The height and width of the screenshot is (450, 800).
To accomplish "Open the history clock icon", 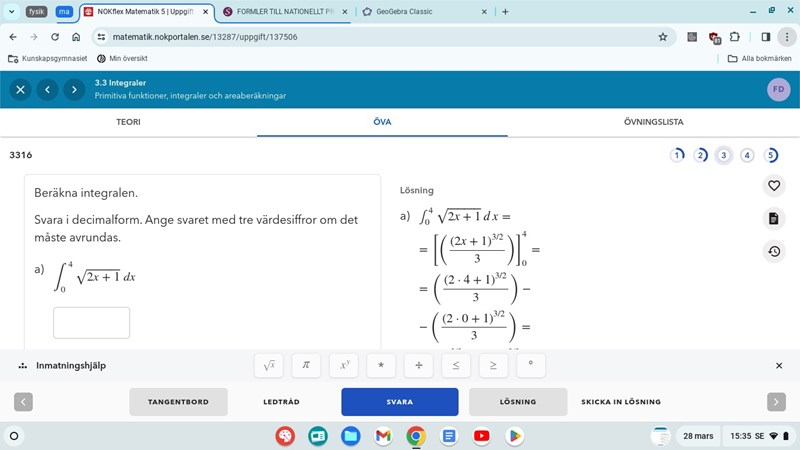I will tap(773, 251).
